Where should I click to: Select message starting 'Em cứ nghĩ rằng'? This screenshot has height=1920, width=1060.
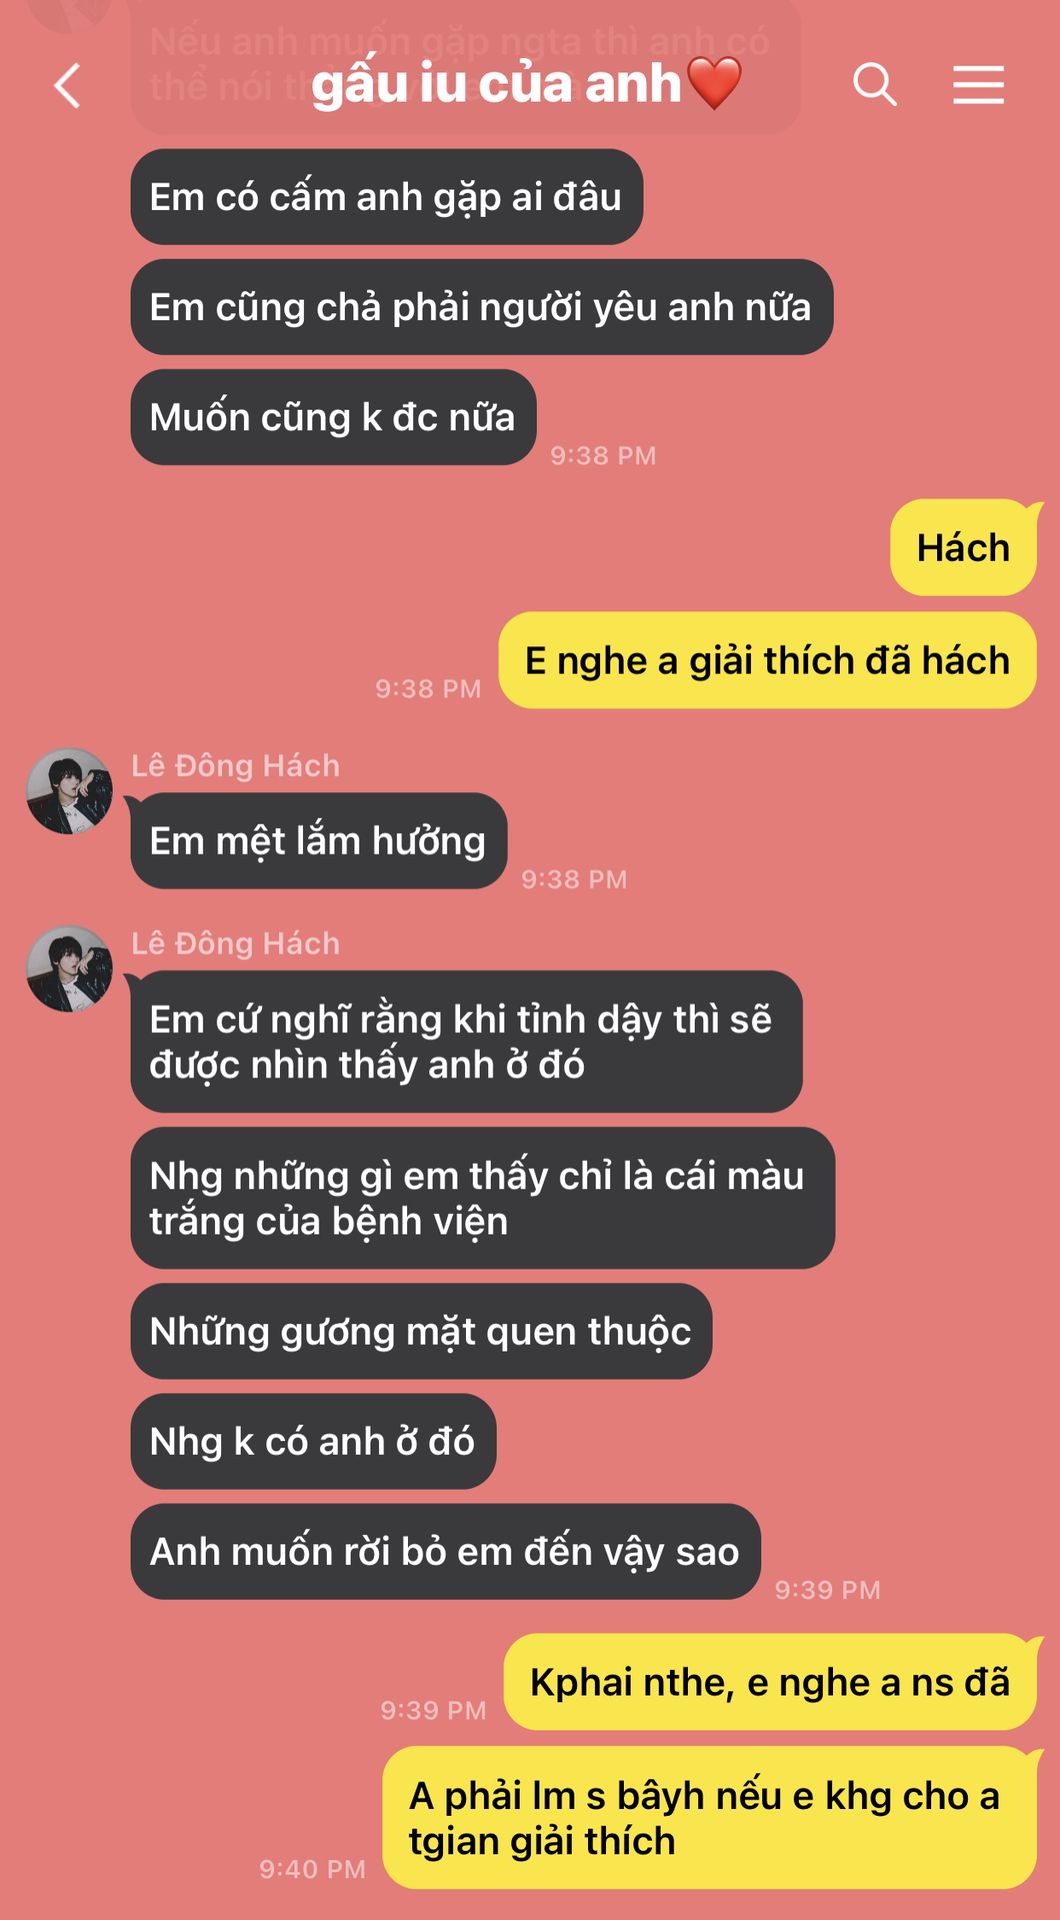(466, 1042)
